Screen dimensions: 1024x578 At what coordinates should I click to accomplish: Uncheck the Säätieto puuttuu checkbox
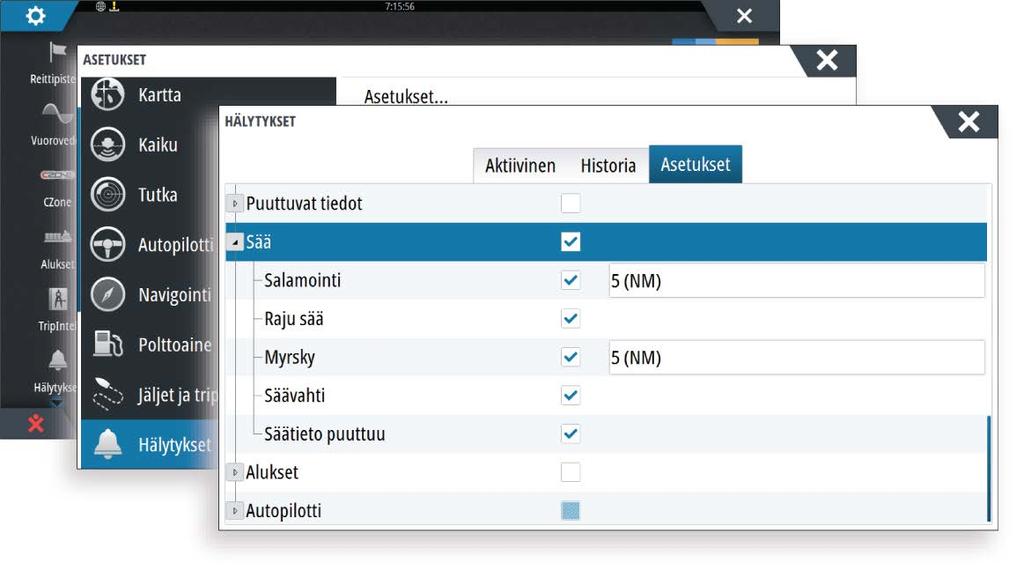tap(570, 434)
